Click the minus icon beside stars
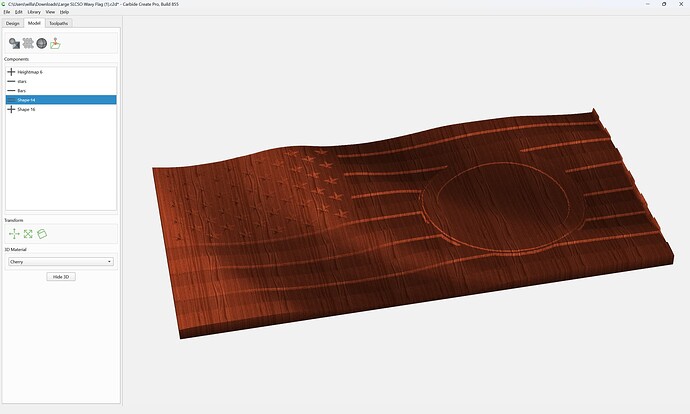Image resolution: width=690 pixels, height=414 pixels. point(11,81)
